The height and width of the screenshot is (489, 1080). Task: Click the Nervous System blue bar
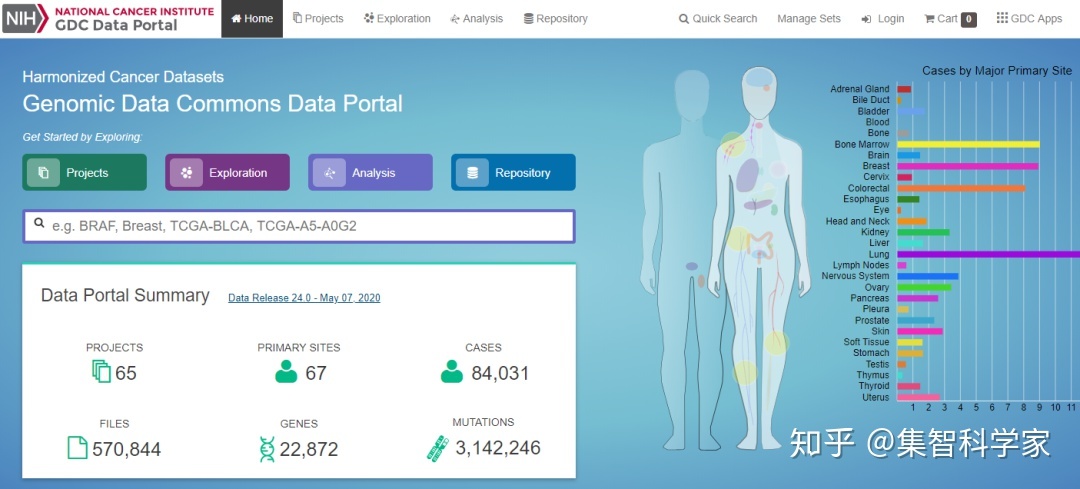click(927, 276)
